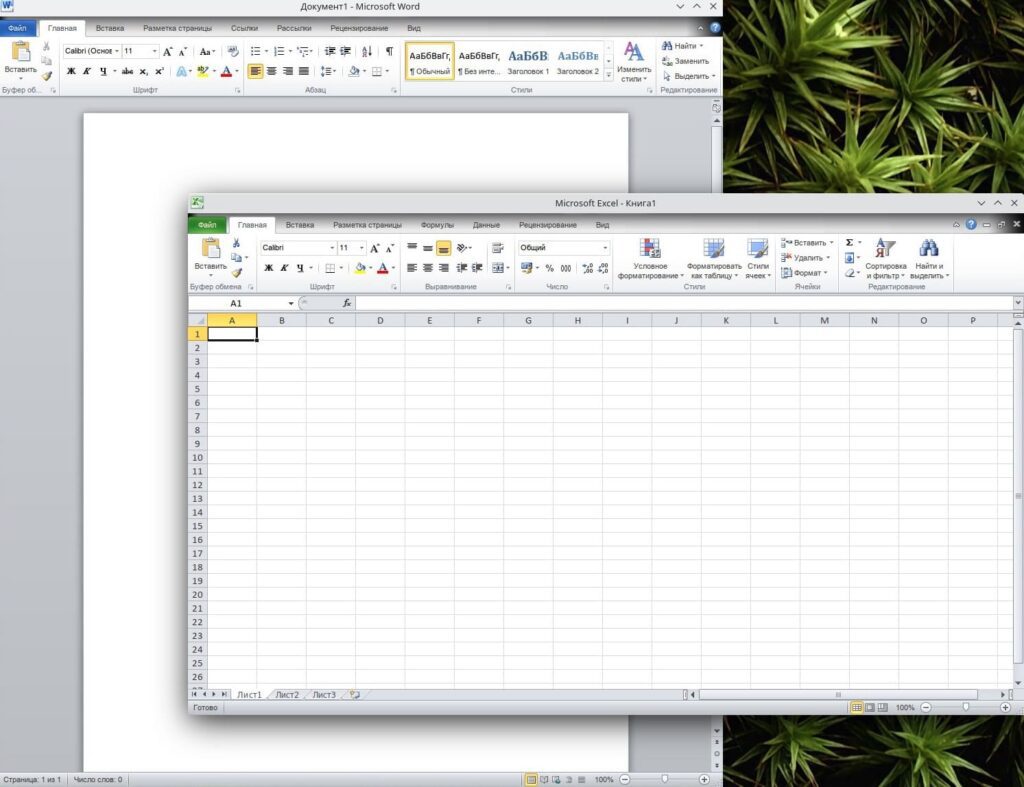Screen dimensions: 1024x787
Task: Enable Page Layout view in Excel status bar
Action: [x=869, y=707]
